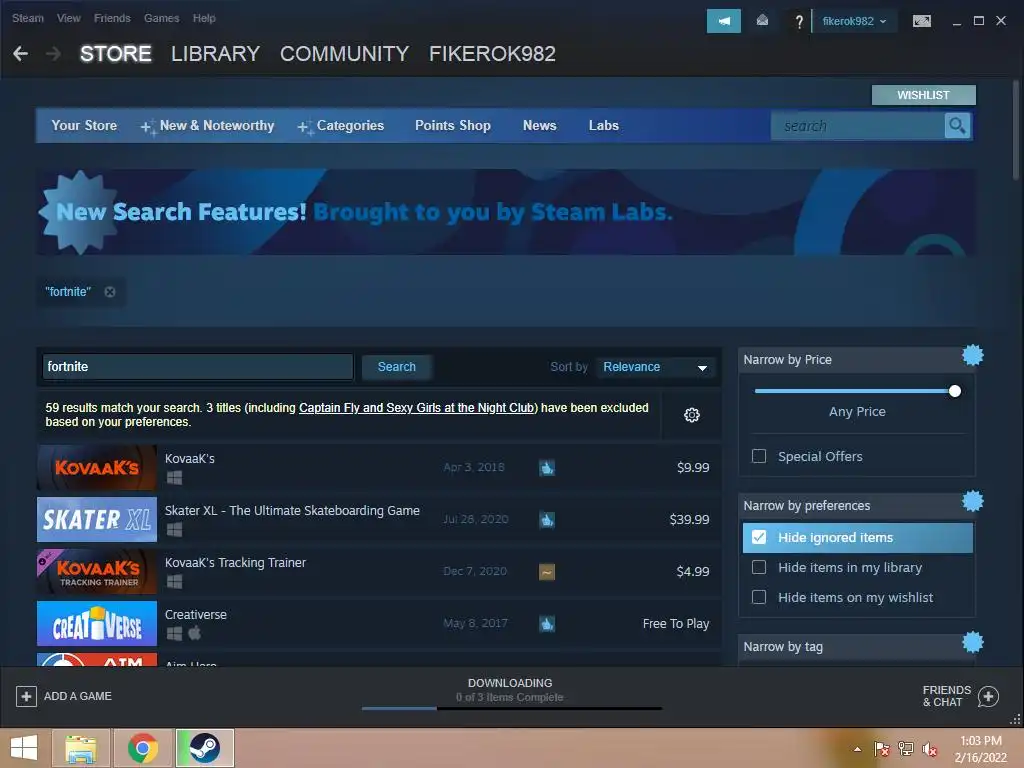Click the New Search Features banner

[x=506, y=212]
